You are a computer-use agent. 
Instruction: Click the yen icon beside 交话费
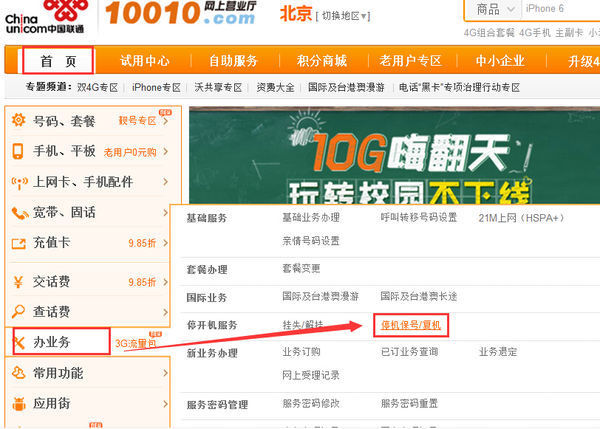tap(18, 282)
